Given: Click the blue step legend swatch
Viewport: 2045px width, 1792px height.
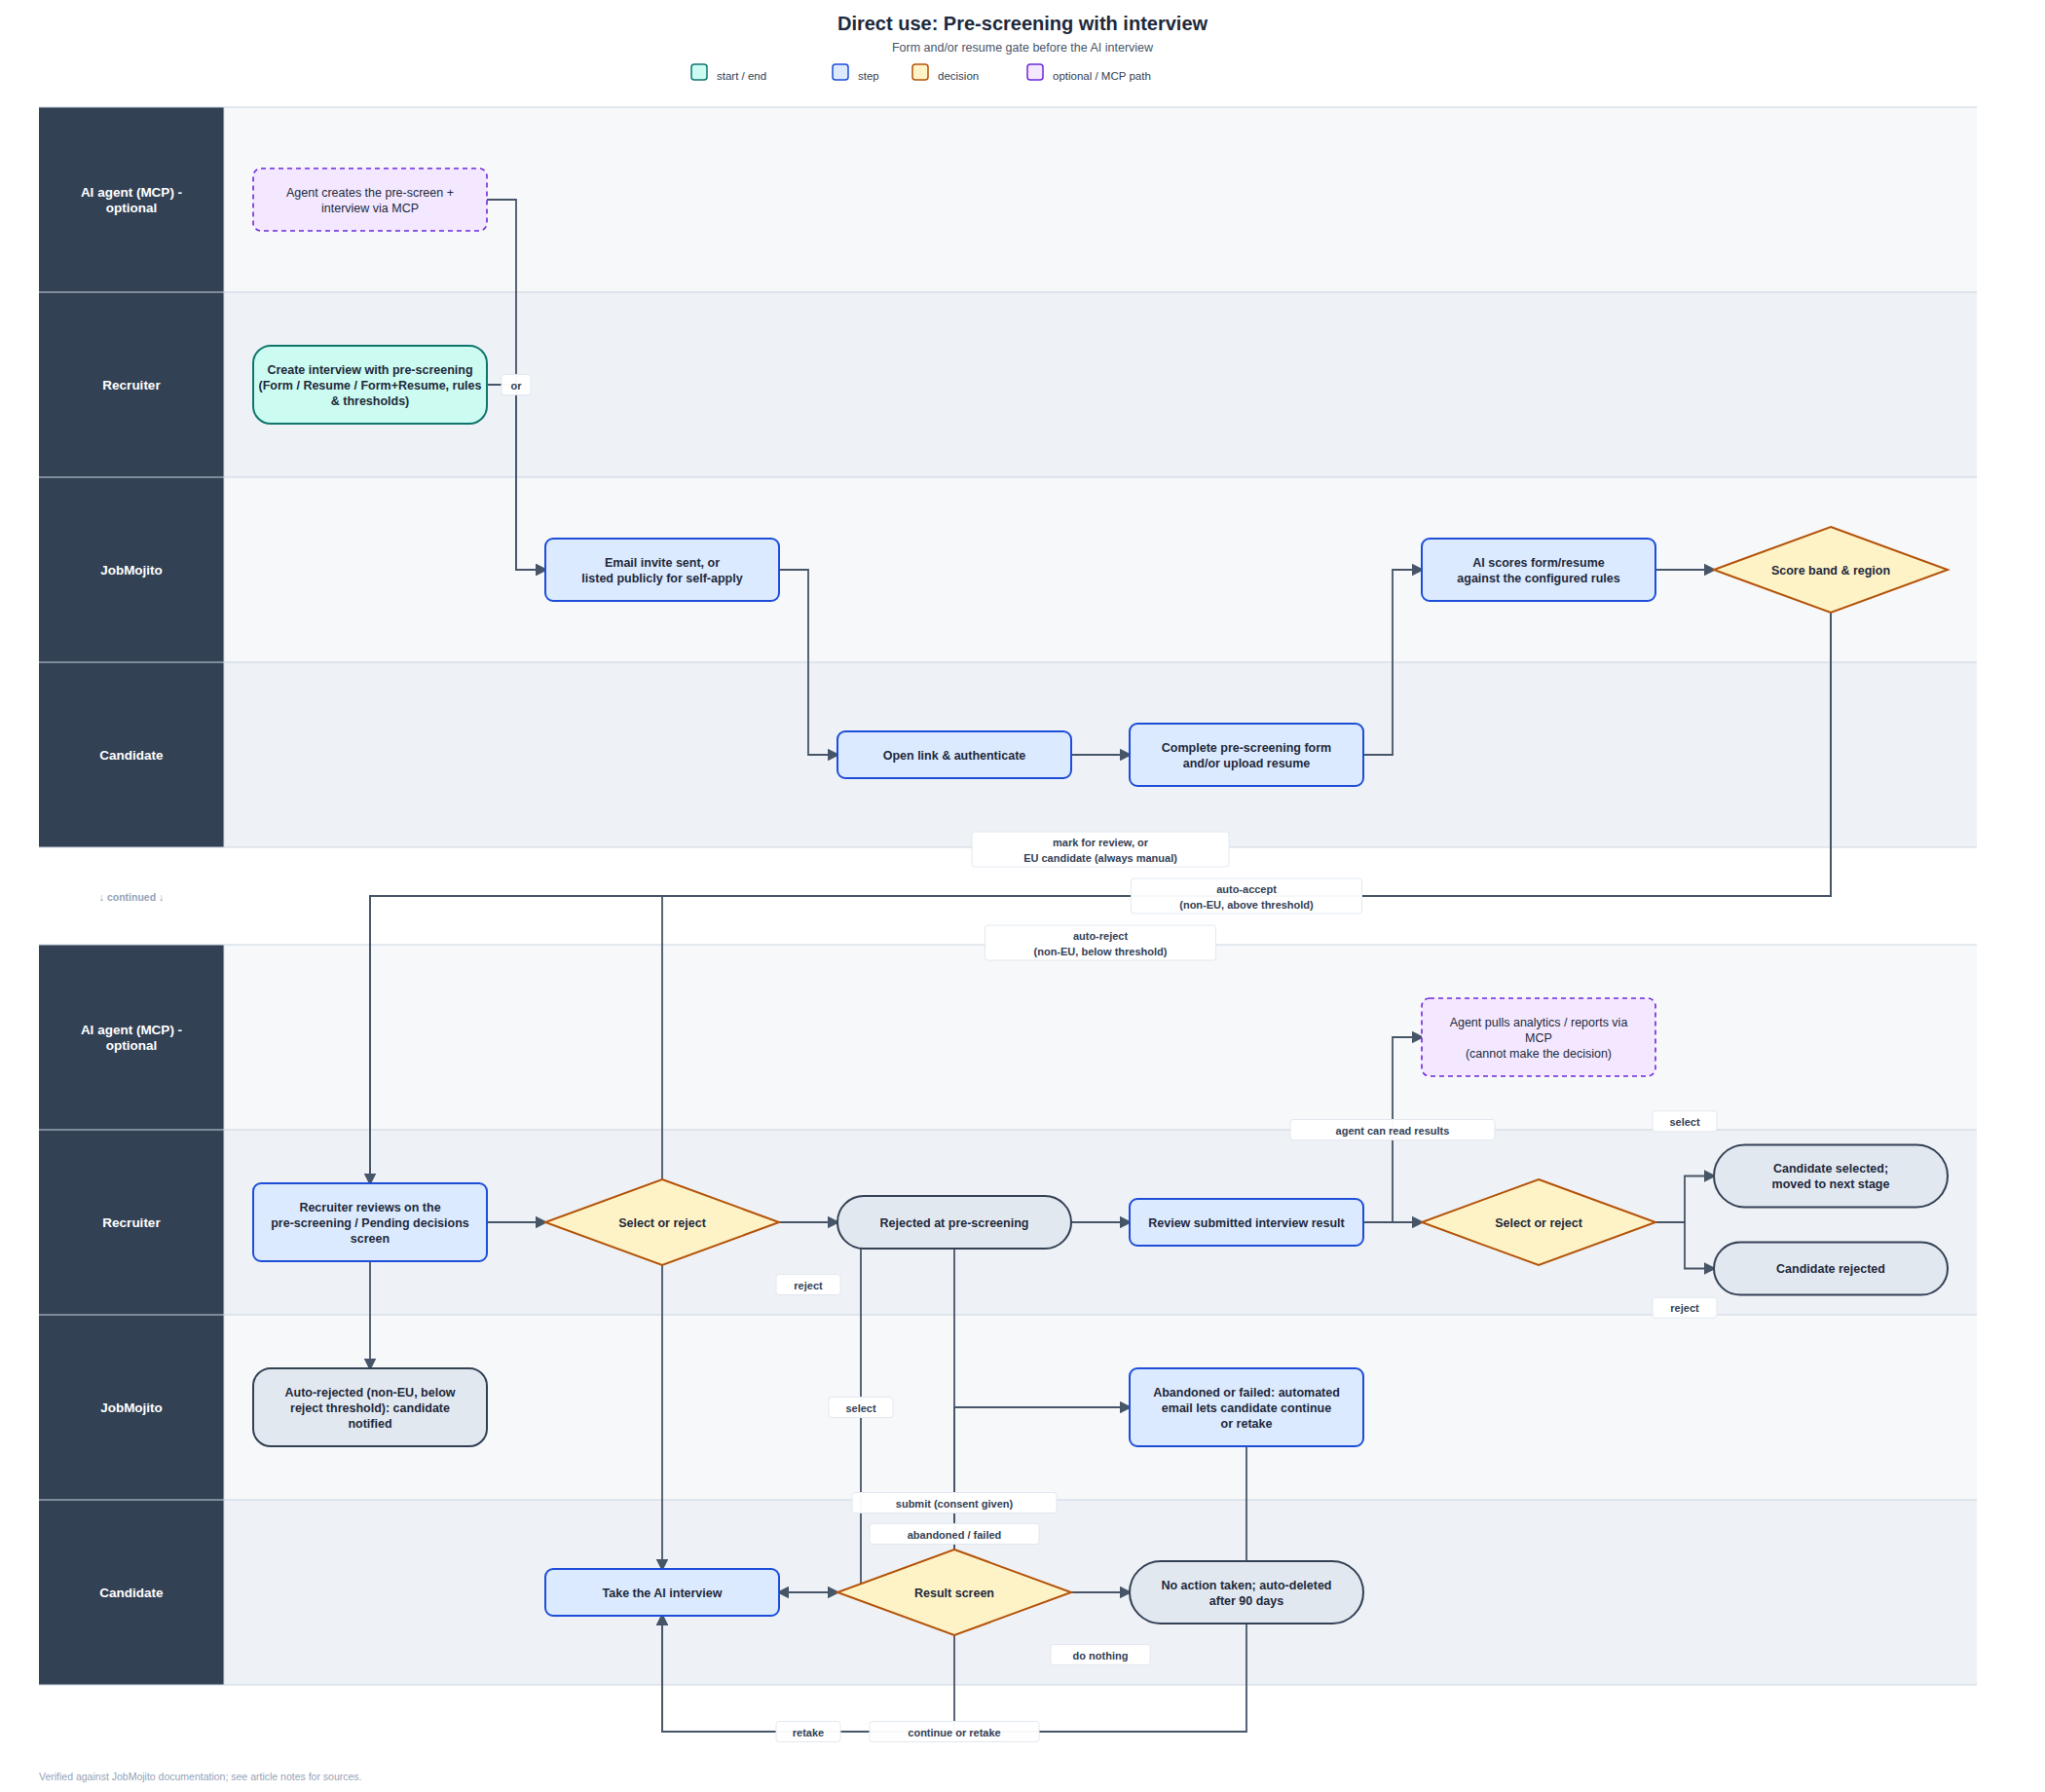Looking at the screenshot, I should (840, 72).
